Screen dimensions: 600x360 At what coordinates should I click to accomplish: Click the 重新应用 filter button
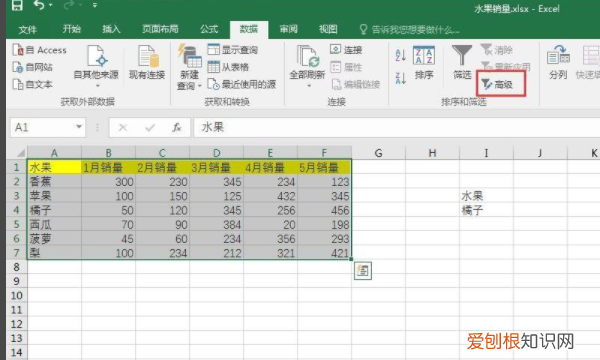(506, 67)
